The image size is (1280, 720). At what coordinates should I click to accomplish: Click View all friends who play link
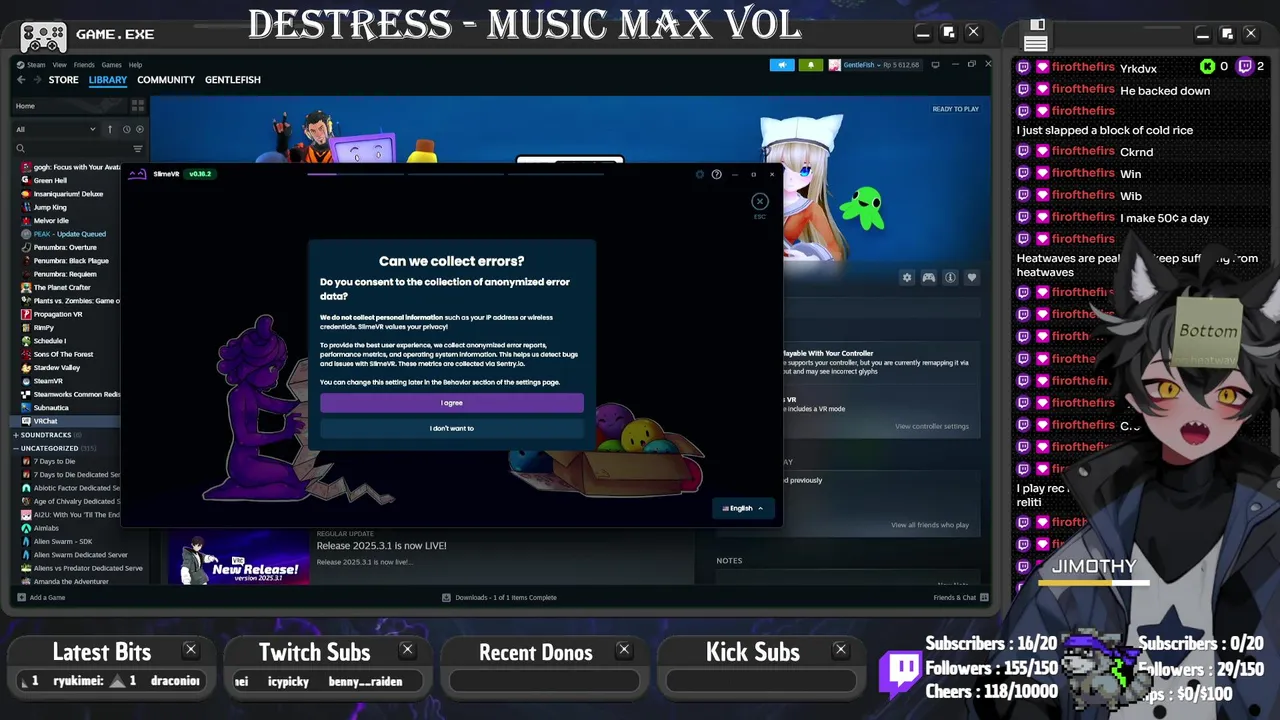point(930,525)
